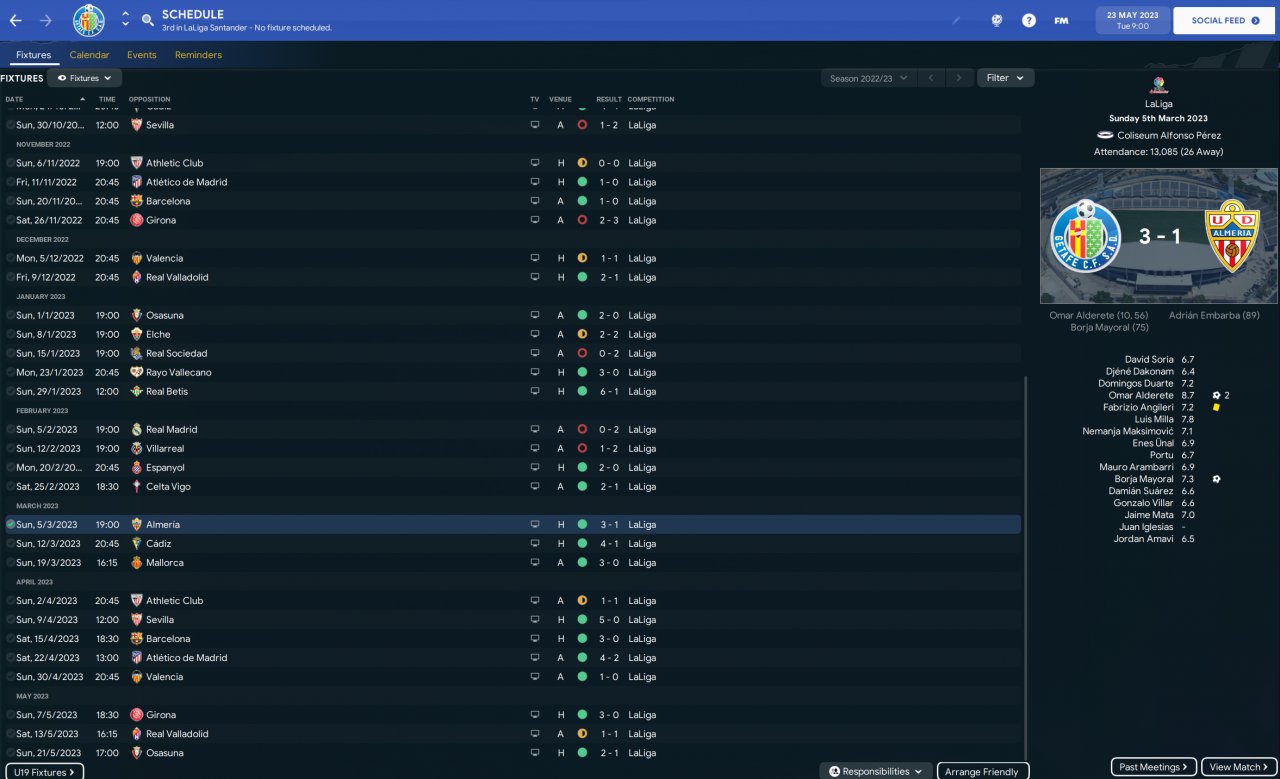Open Borja Mayoral in the ratings list
1280x779 pixels.
pyautogui.click(x=1146, y=479)
